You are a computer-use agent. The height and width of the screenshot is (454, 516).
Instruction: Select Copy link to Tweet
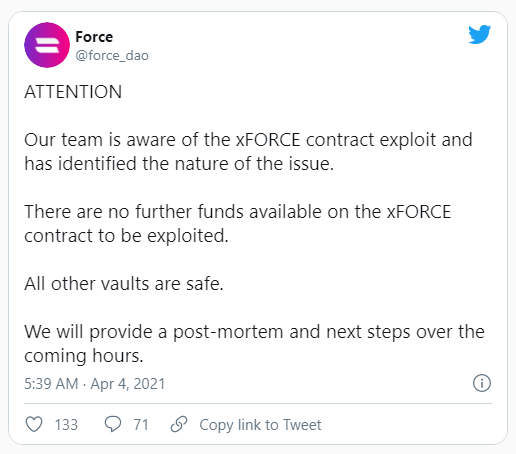coord(260,425)
